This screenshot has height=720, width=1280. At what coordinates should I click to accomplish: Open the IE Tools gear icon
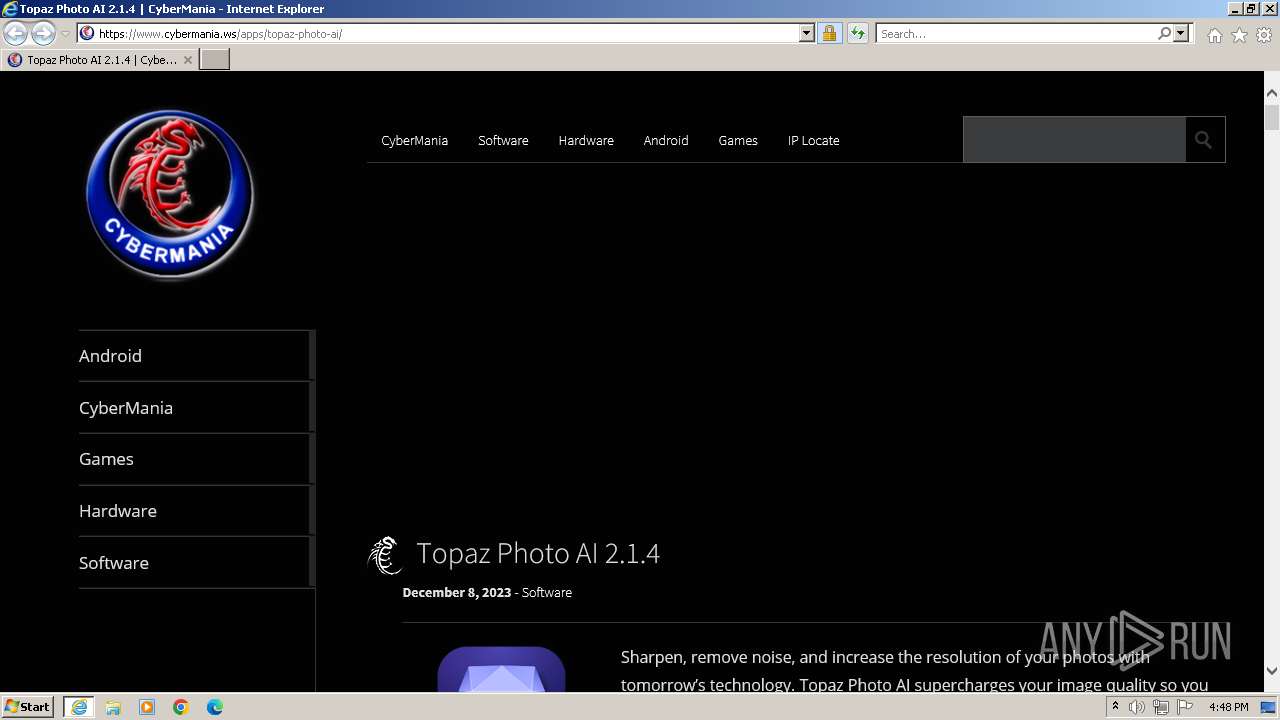[1264, 35]
